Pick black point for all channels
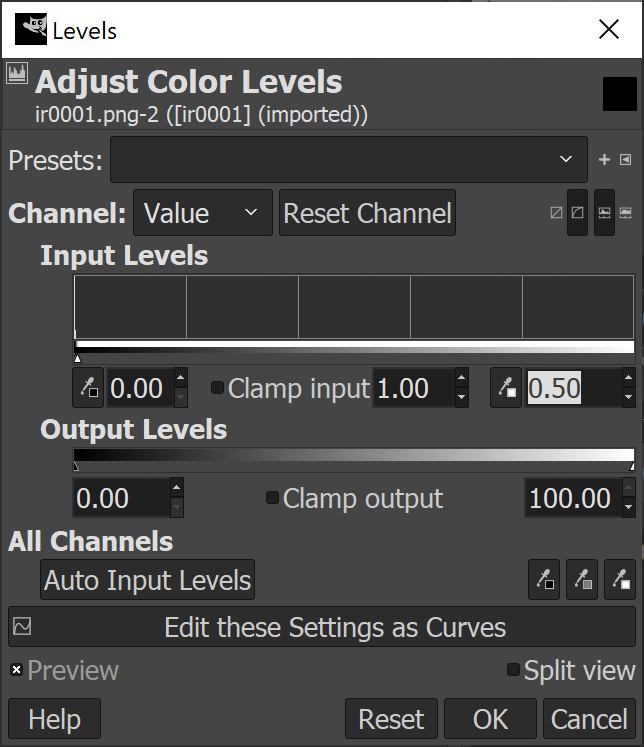 click(544, 580)
